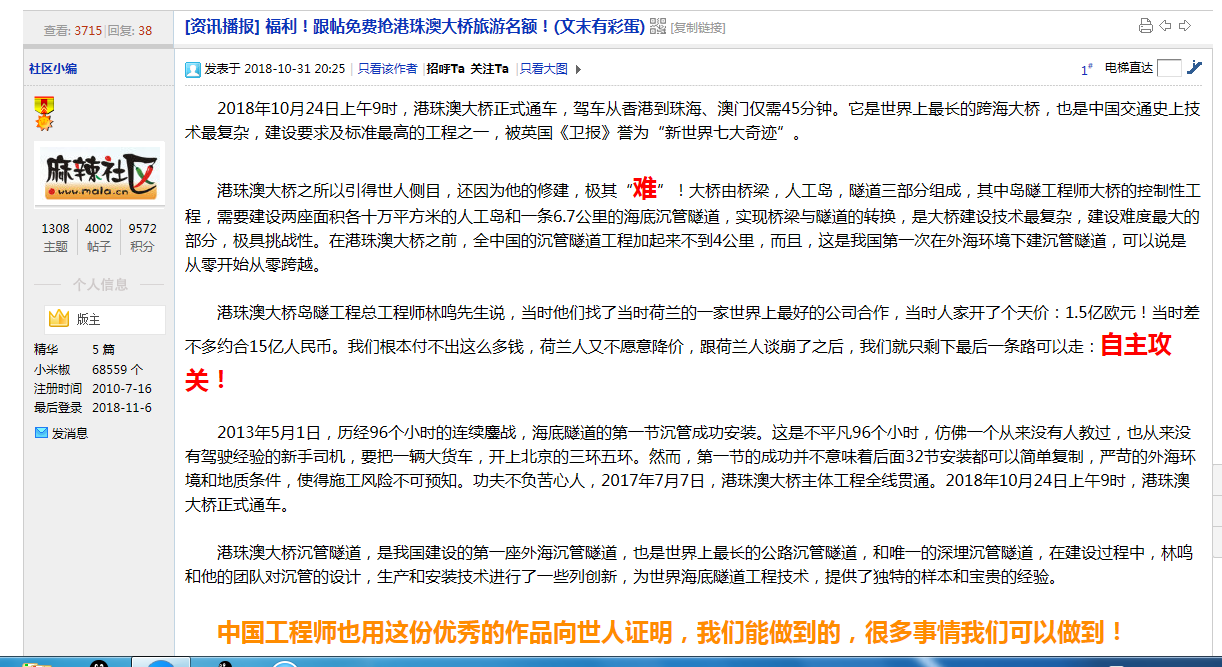Open the 1308 主题 count link

[55, 237]
